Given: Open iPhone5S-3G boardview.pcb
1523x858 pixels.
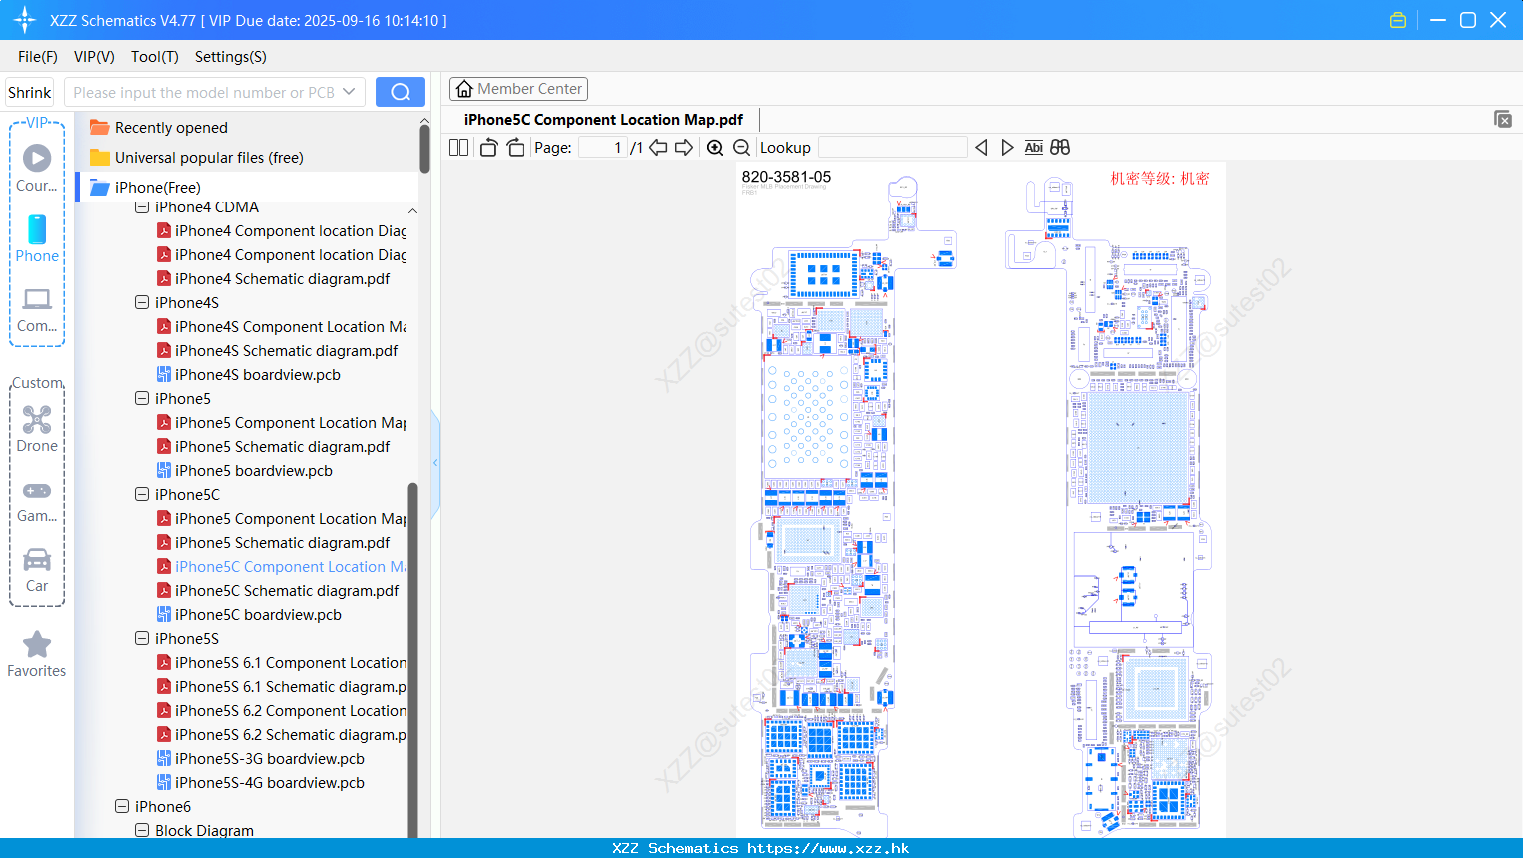Looking at the screenshot, I should [270, 759].
